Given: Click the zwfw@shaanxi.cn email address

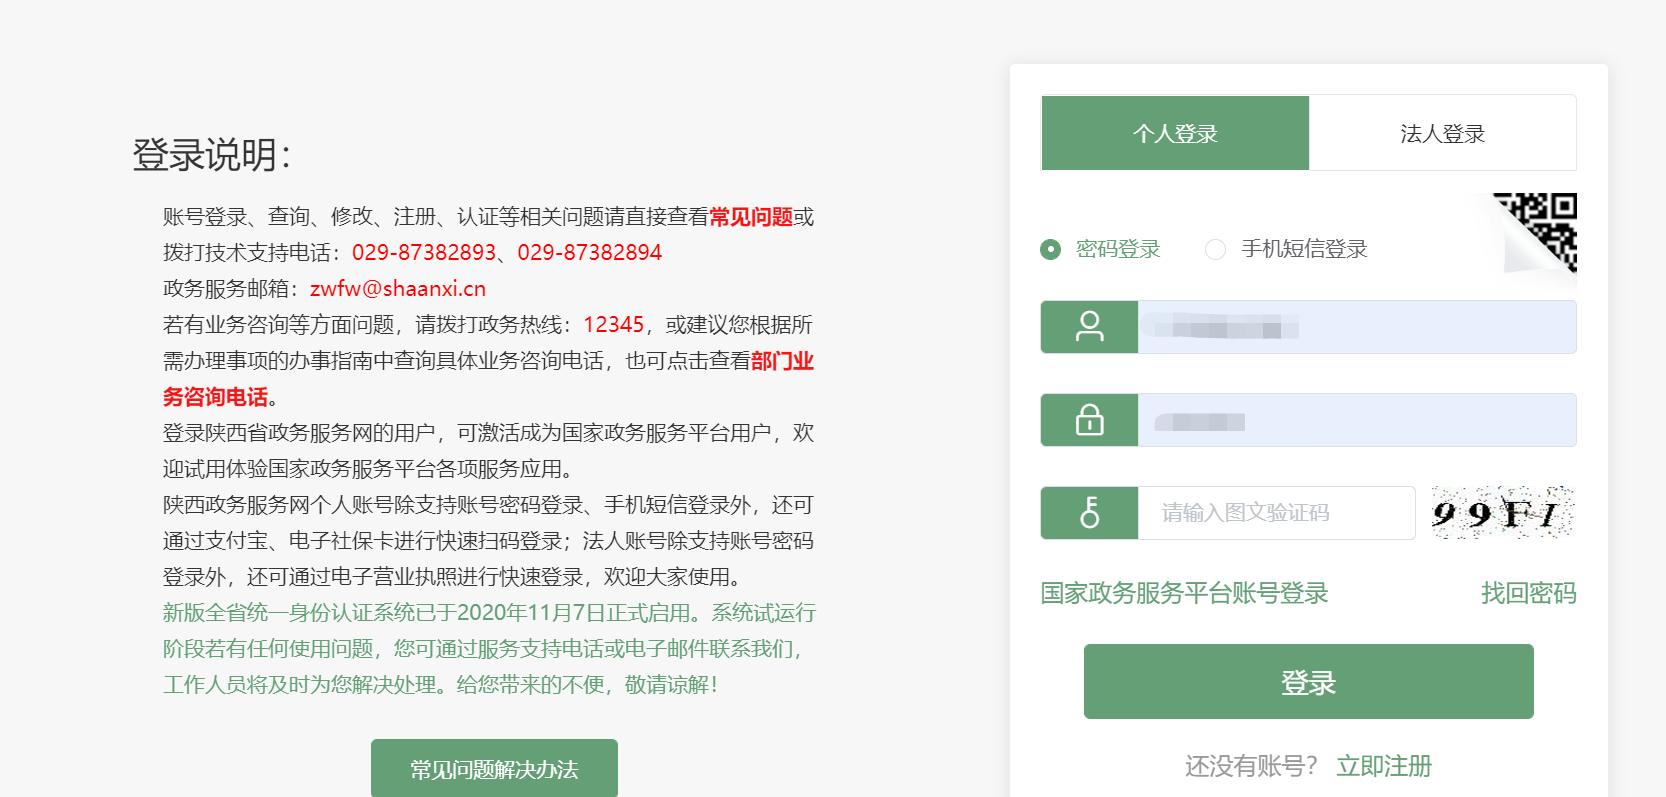Looking at the screenshot, I should coord(398,289).
